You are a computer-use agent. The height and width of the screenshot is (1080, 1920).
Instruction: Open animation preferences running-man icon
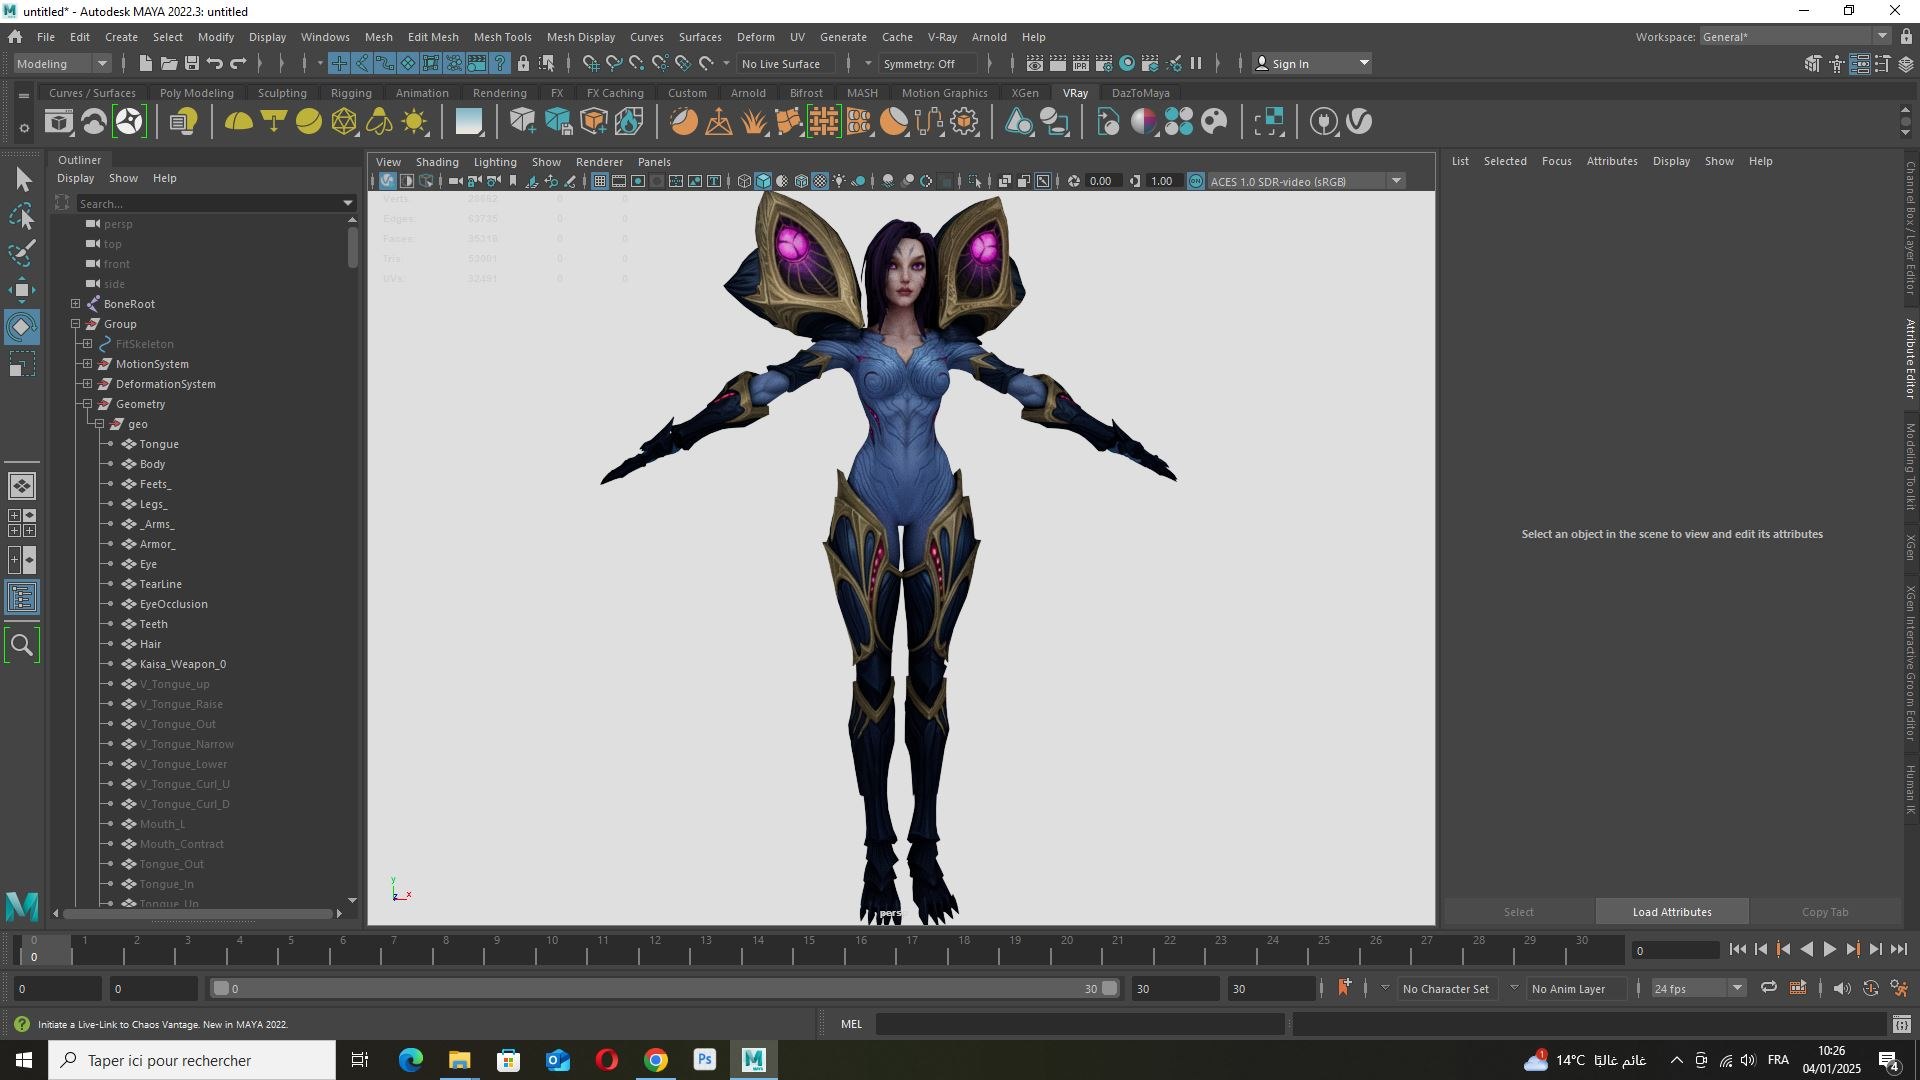coord(1899,988)
